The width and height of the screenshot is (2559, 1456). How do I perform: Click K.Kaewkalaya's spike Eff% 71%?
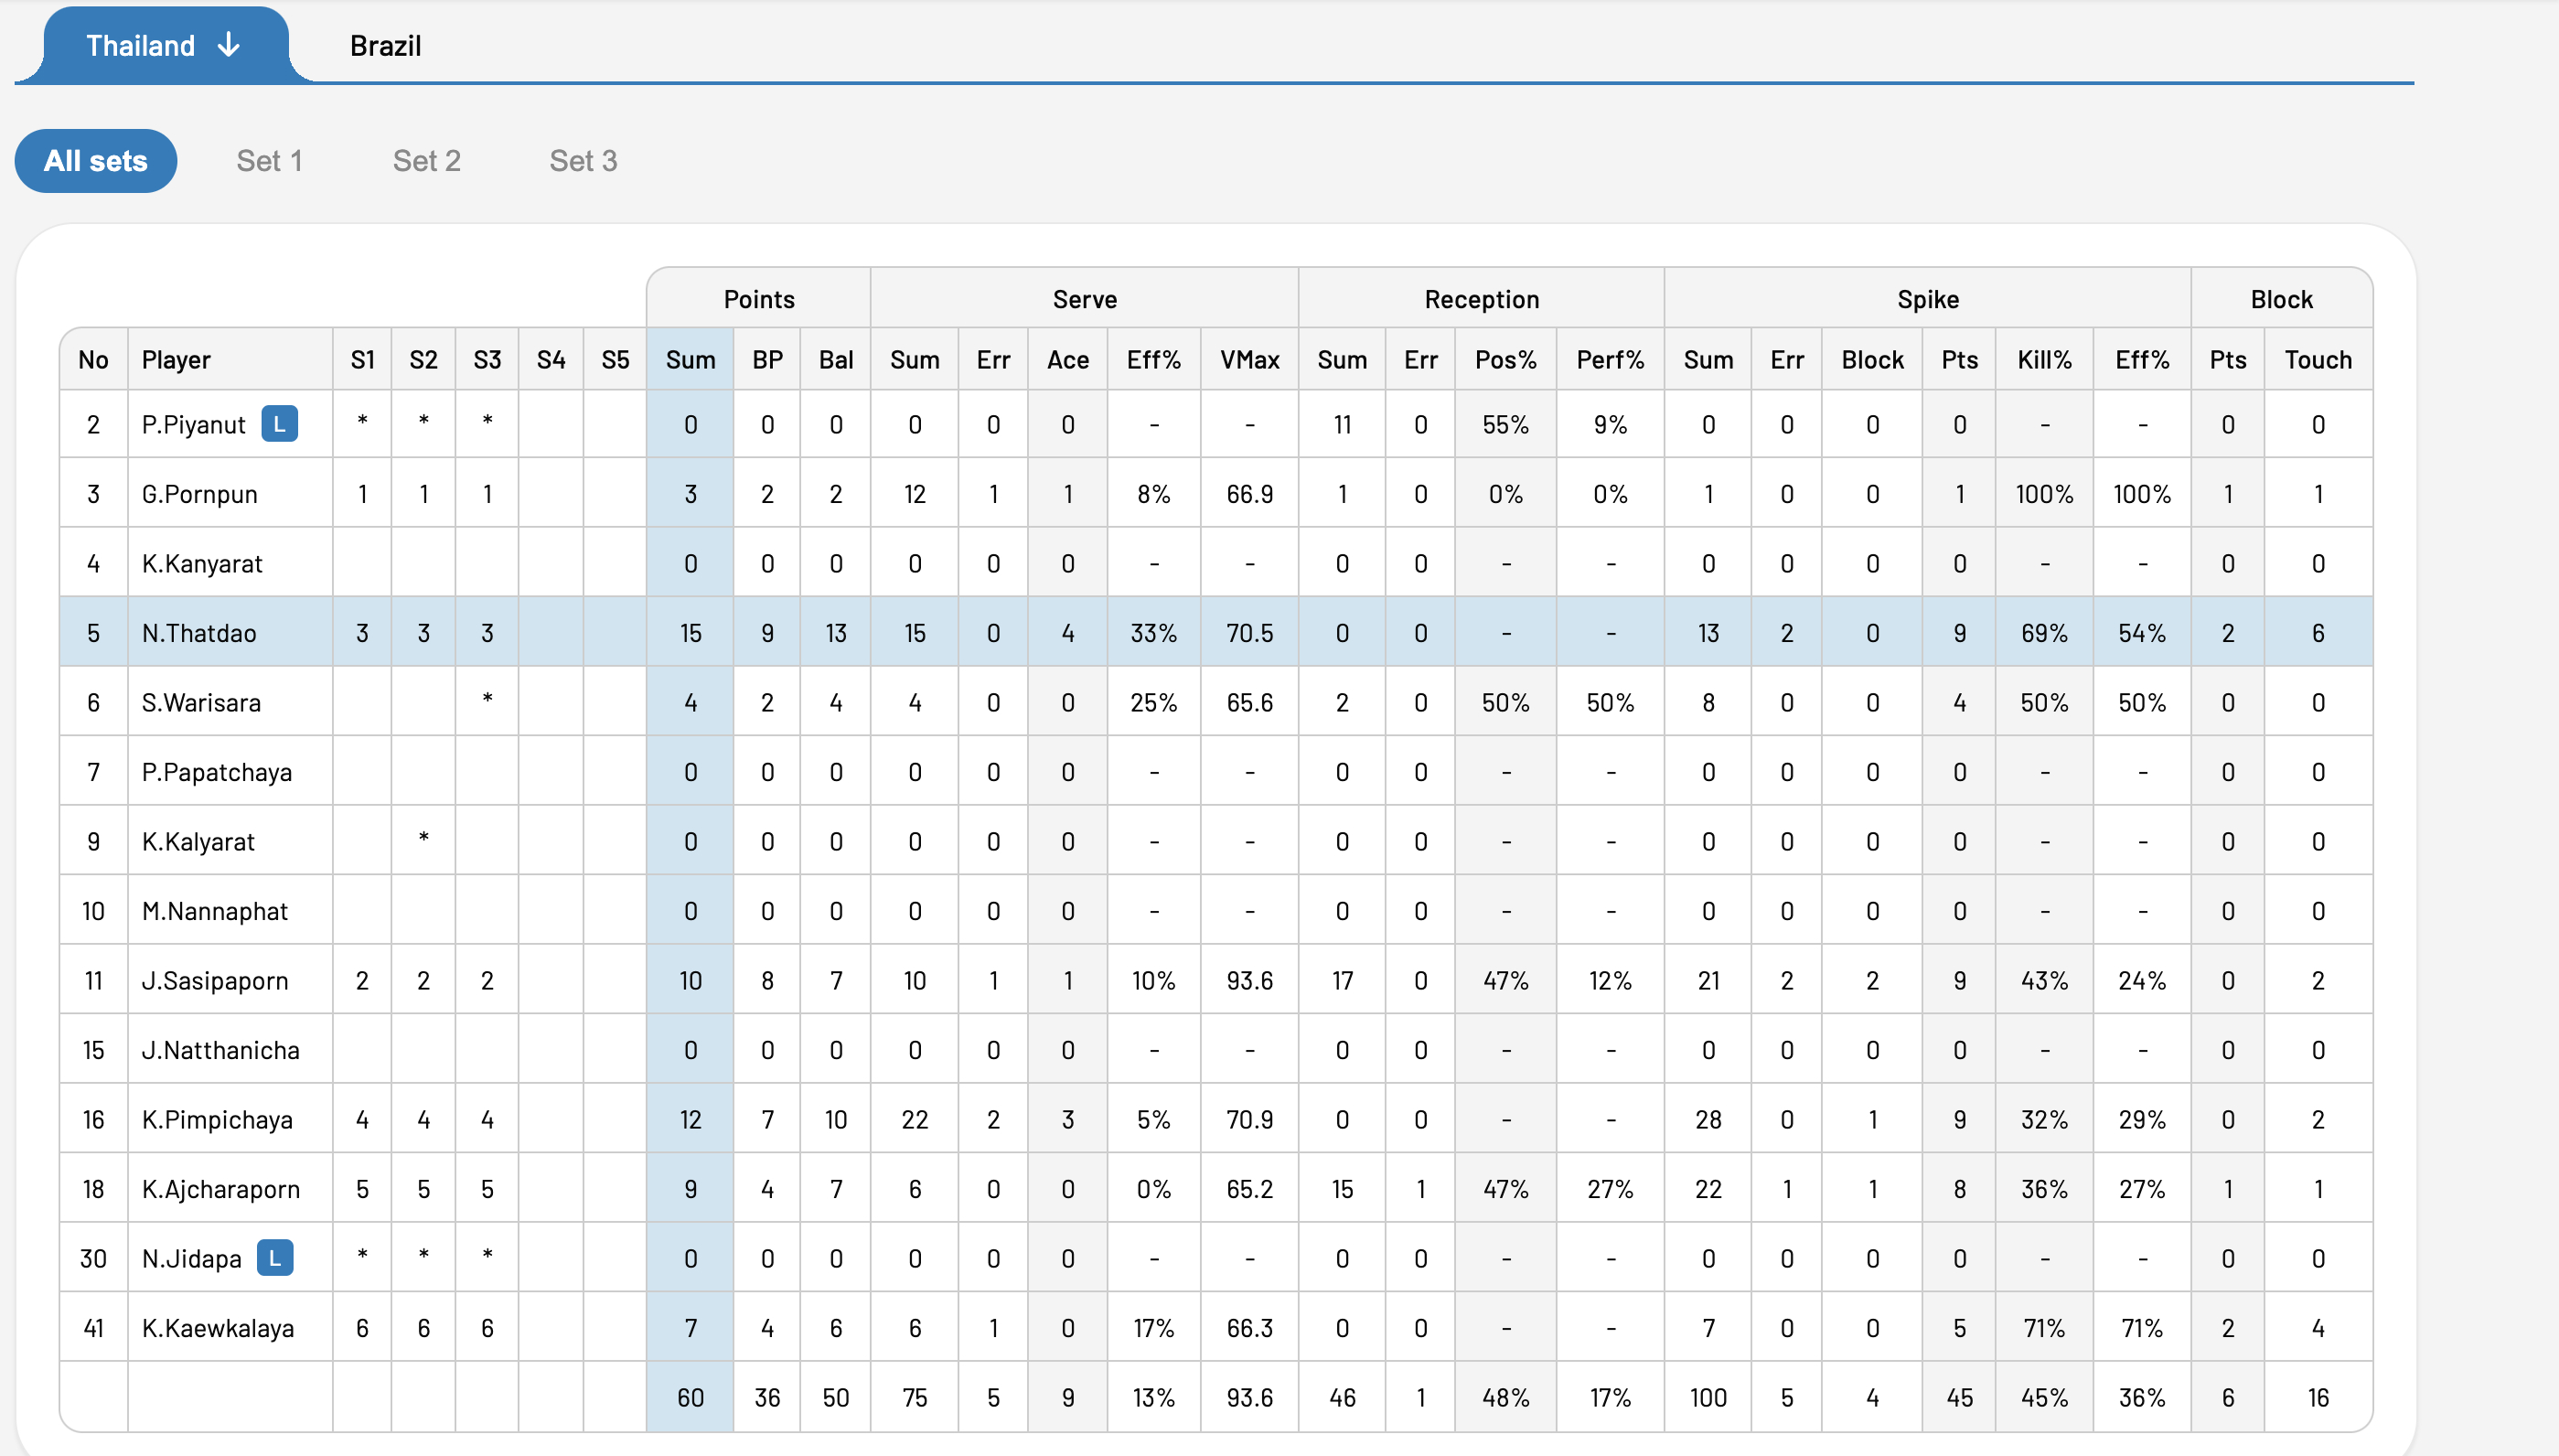click(2141, 1328)
